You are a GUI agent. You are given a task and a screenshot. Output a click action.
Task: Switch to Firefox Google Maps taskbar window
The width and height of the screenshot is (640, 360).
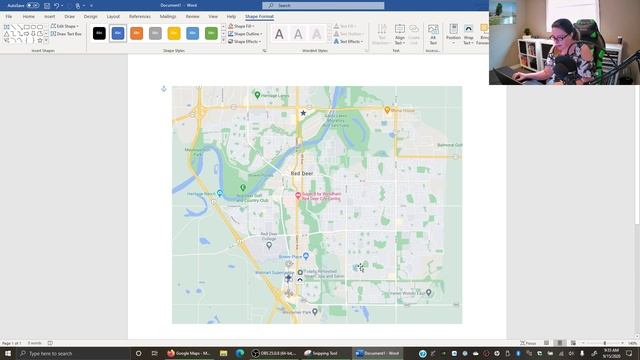tap(189, 353)
